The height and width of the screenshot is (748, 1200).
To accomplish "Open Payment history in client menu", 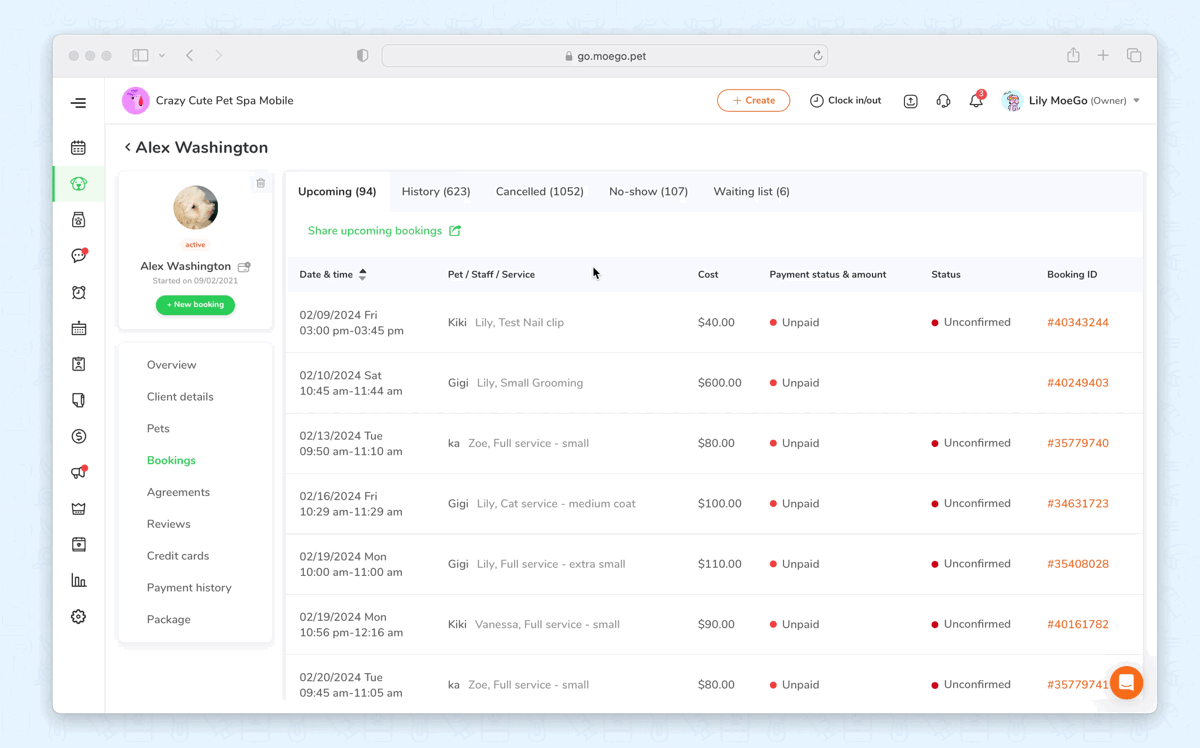I will [189, 588].
